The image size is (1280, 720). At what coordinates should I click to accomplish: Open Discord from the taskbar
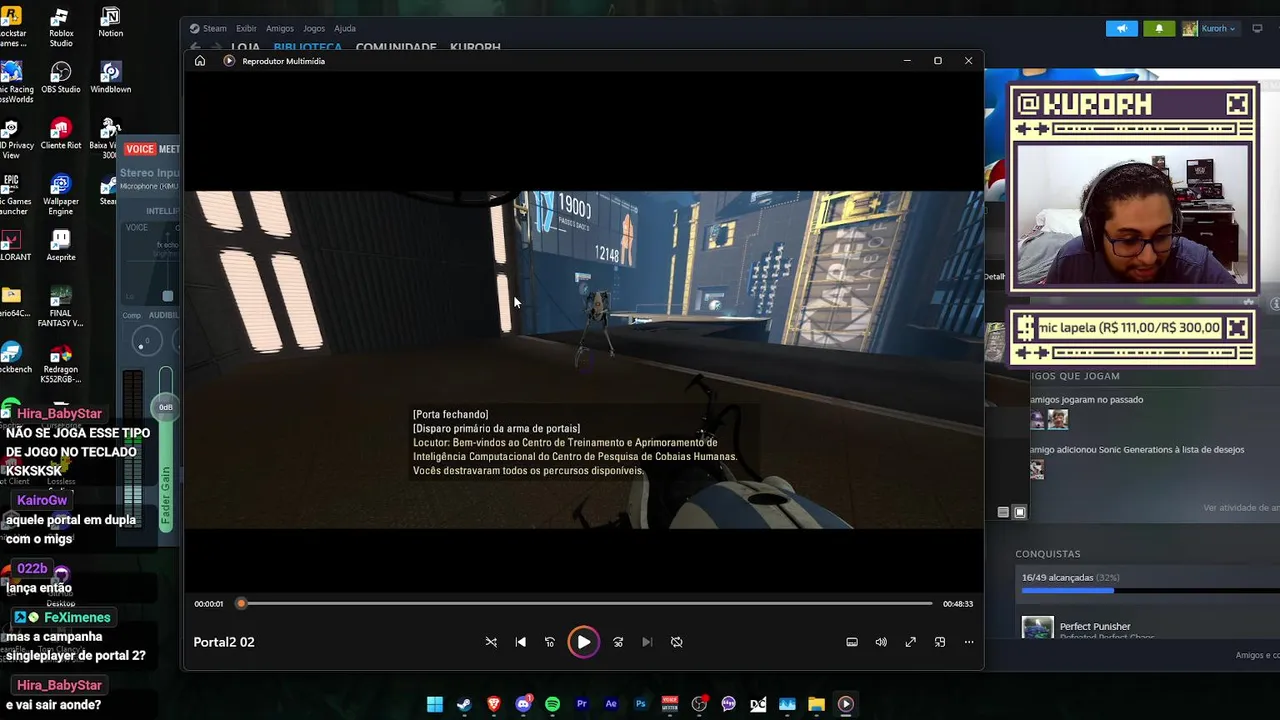(523, 704)
